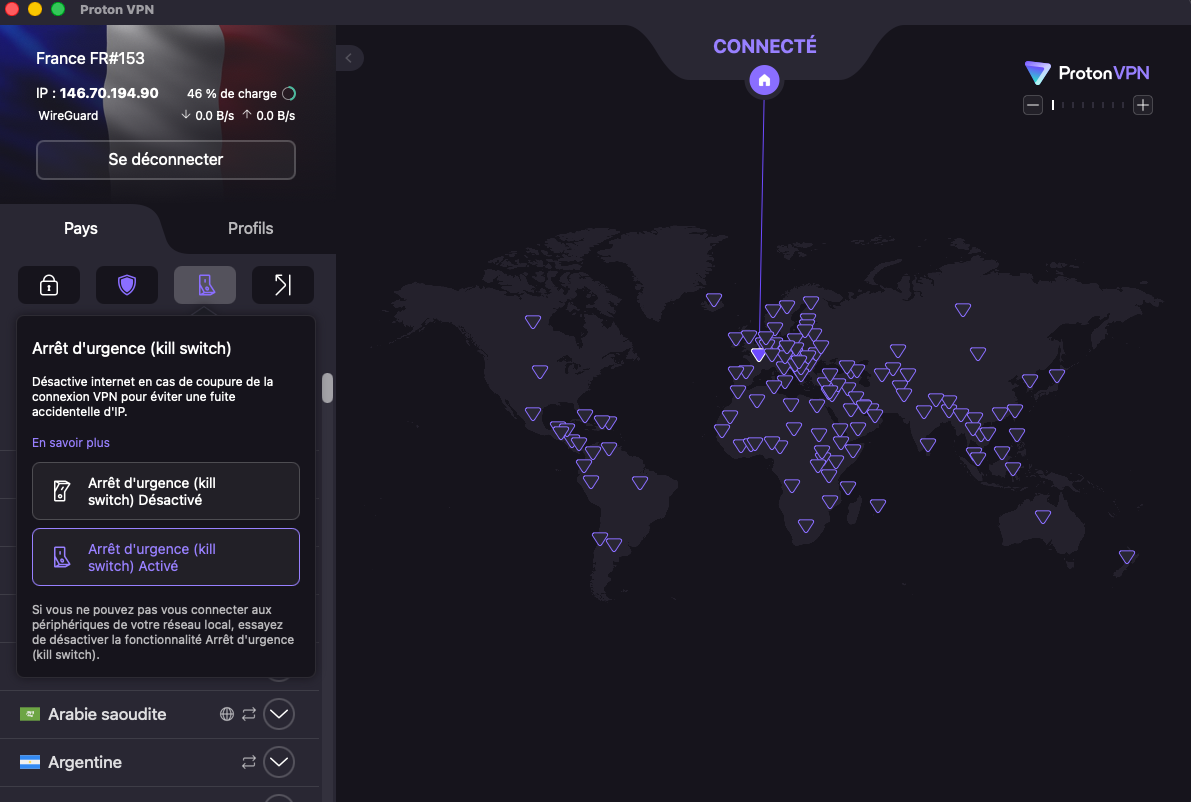Screen dimensions: 1191x802
Task: Switch to the Pays tab
Action: (x=81, y=228)
